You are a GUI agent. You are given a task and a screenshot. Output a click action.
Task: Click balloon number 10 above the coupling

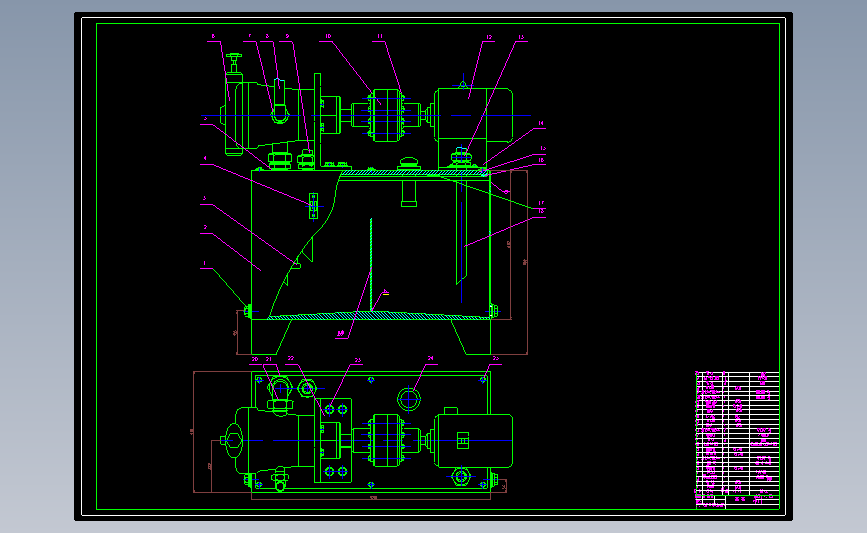[x=328, y=36]
